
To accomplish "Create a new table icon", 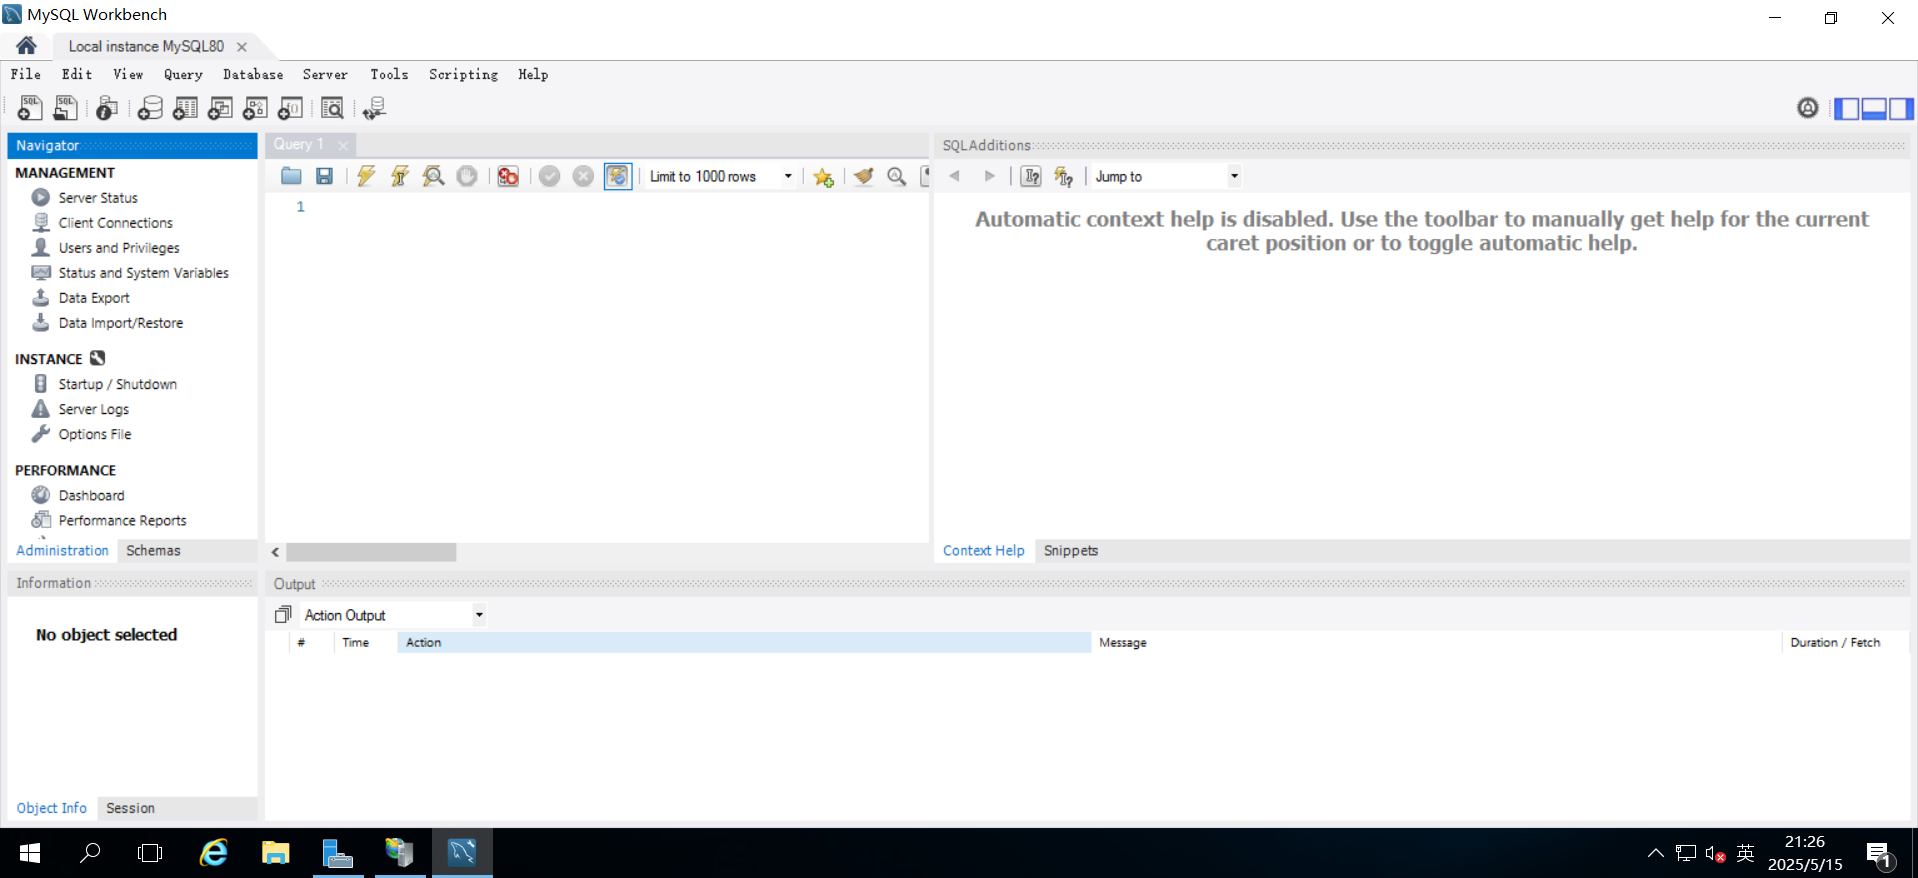I will (185, 108).
